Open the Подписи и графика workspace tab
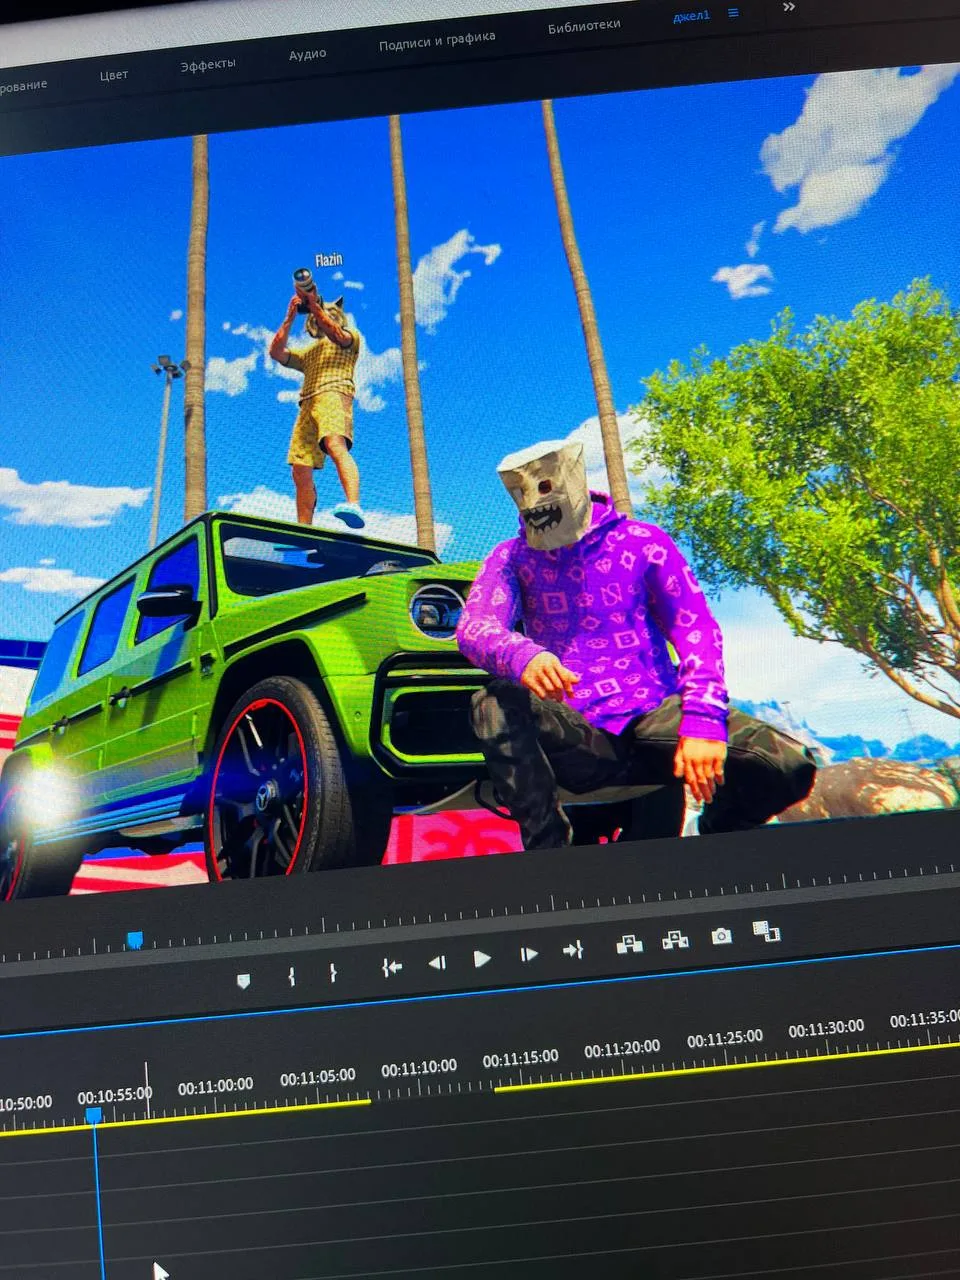This screenshot has height=1280, width=960. [437, 41]
